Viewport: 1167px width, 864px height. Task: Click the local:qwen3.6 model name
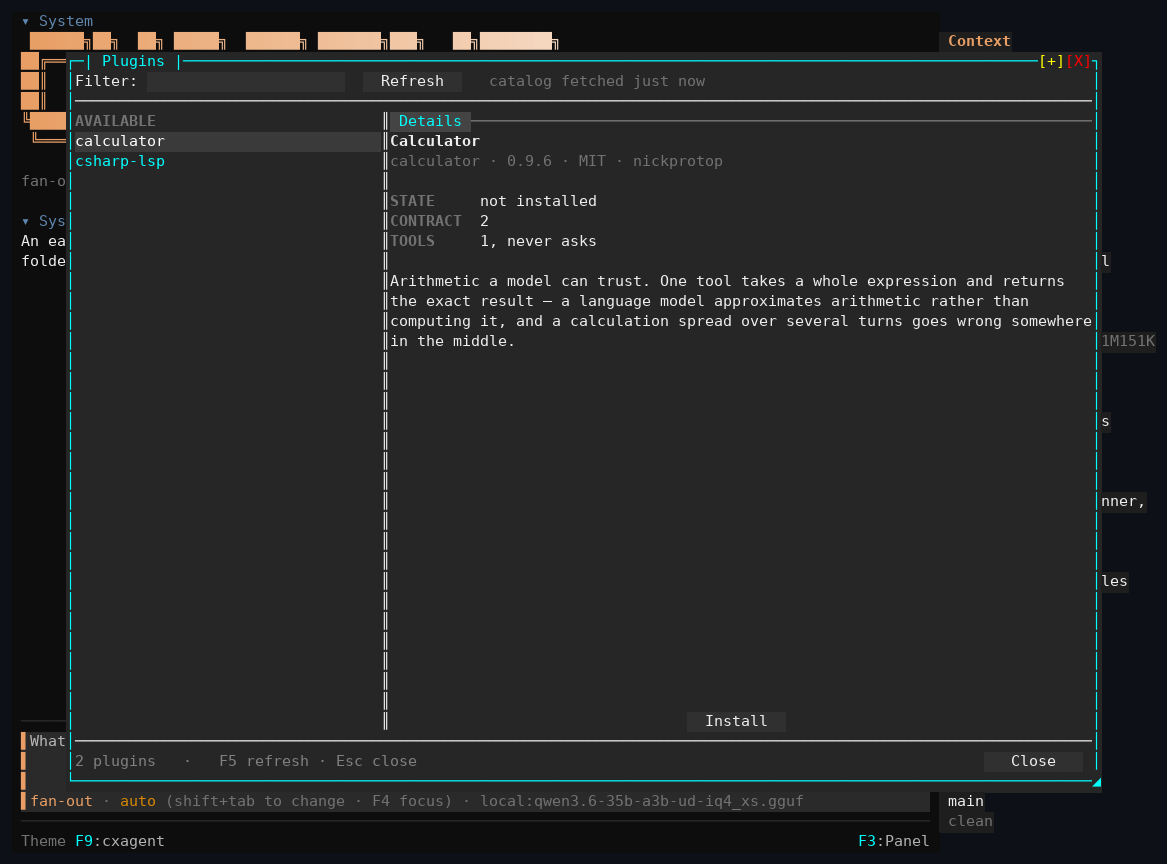pyautogui.click(x=642, y=801)
